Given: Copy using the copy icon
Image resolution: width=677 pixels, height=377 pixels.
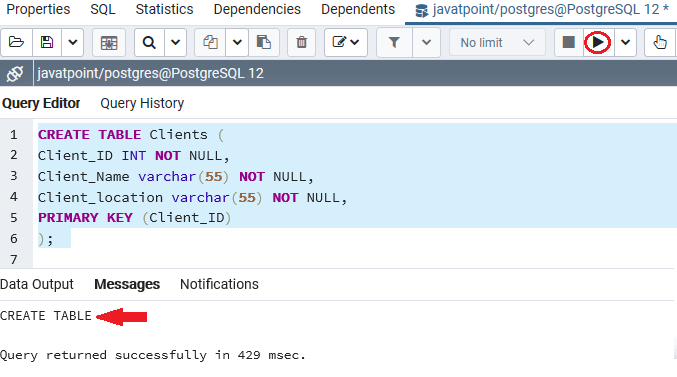Looking at the screenshot, I should click(210, 42).
